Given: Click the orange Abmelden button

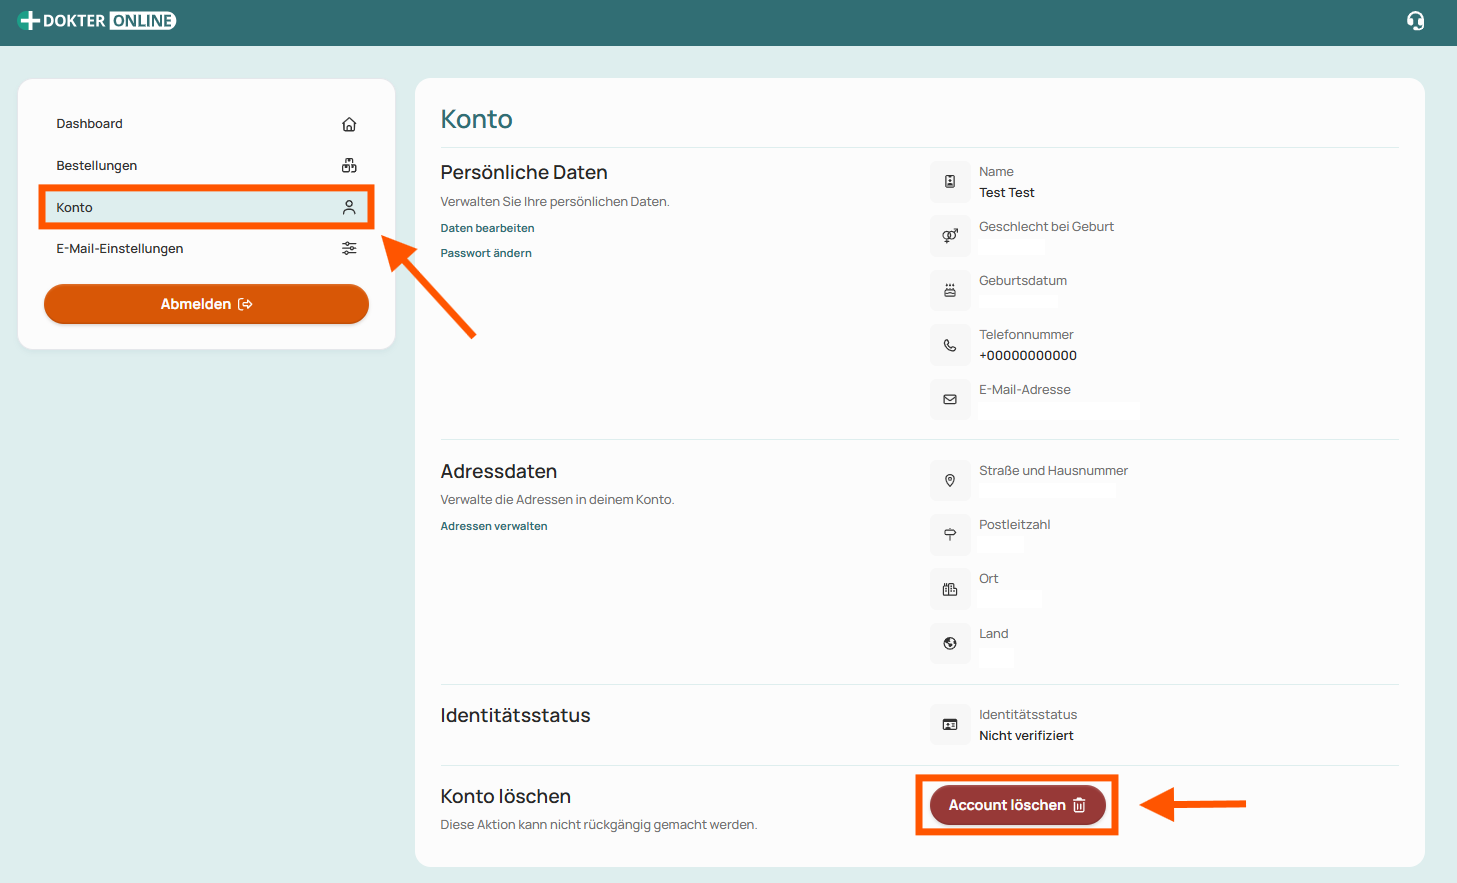Looking at the screenshot, I should click(x=206, y=304).
